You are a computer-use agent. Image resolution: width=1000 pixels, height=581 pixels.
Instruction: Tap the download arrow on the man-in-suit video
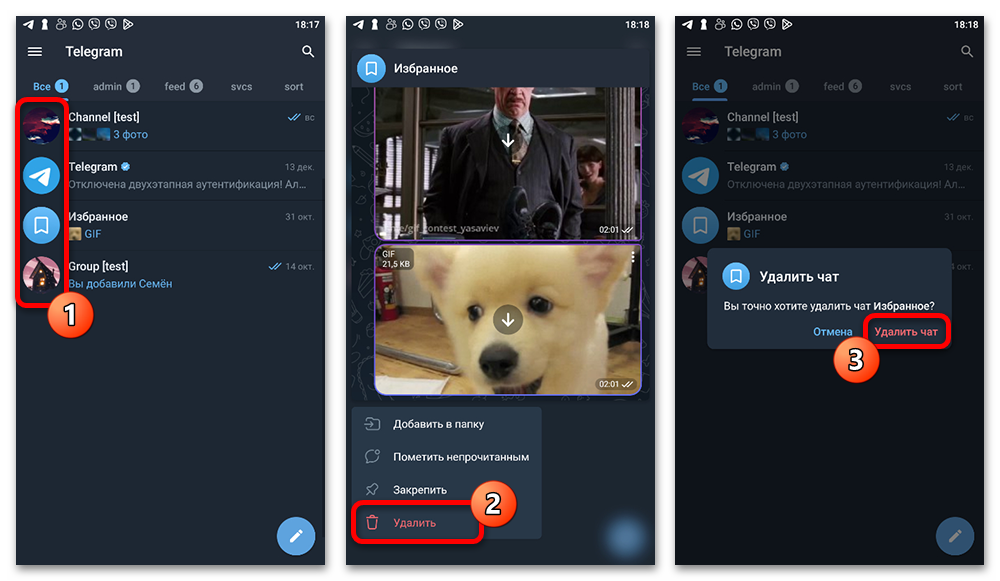pos(508,140)
